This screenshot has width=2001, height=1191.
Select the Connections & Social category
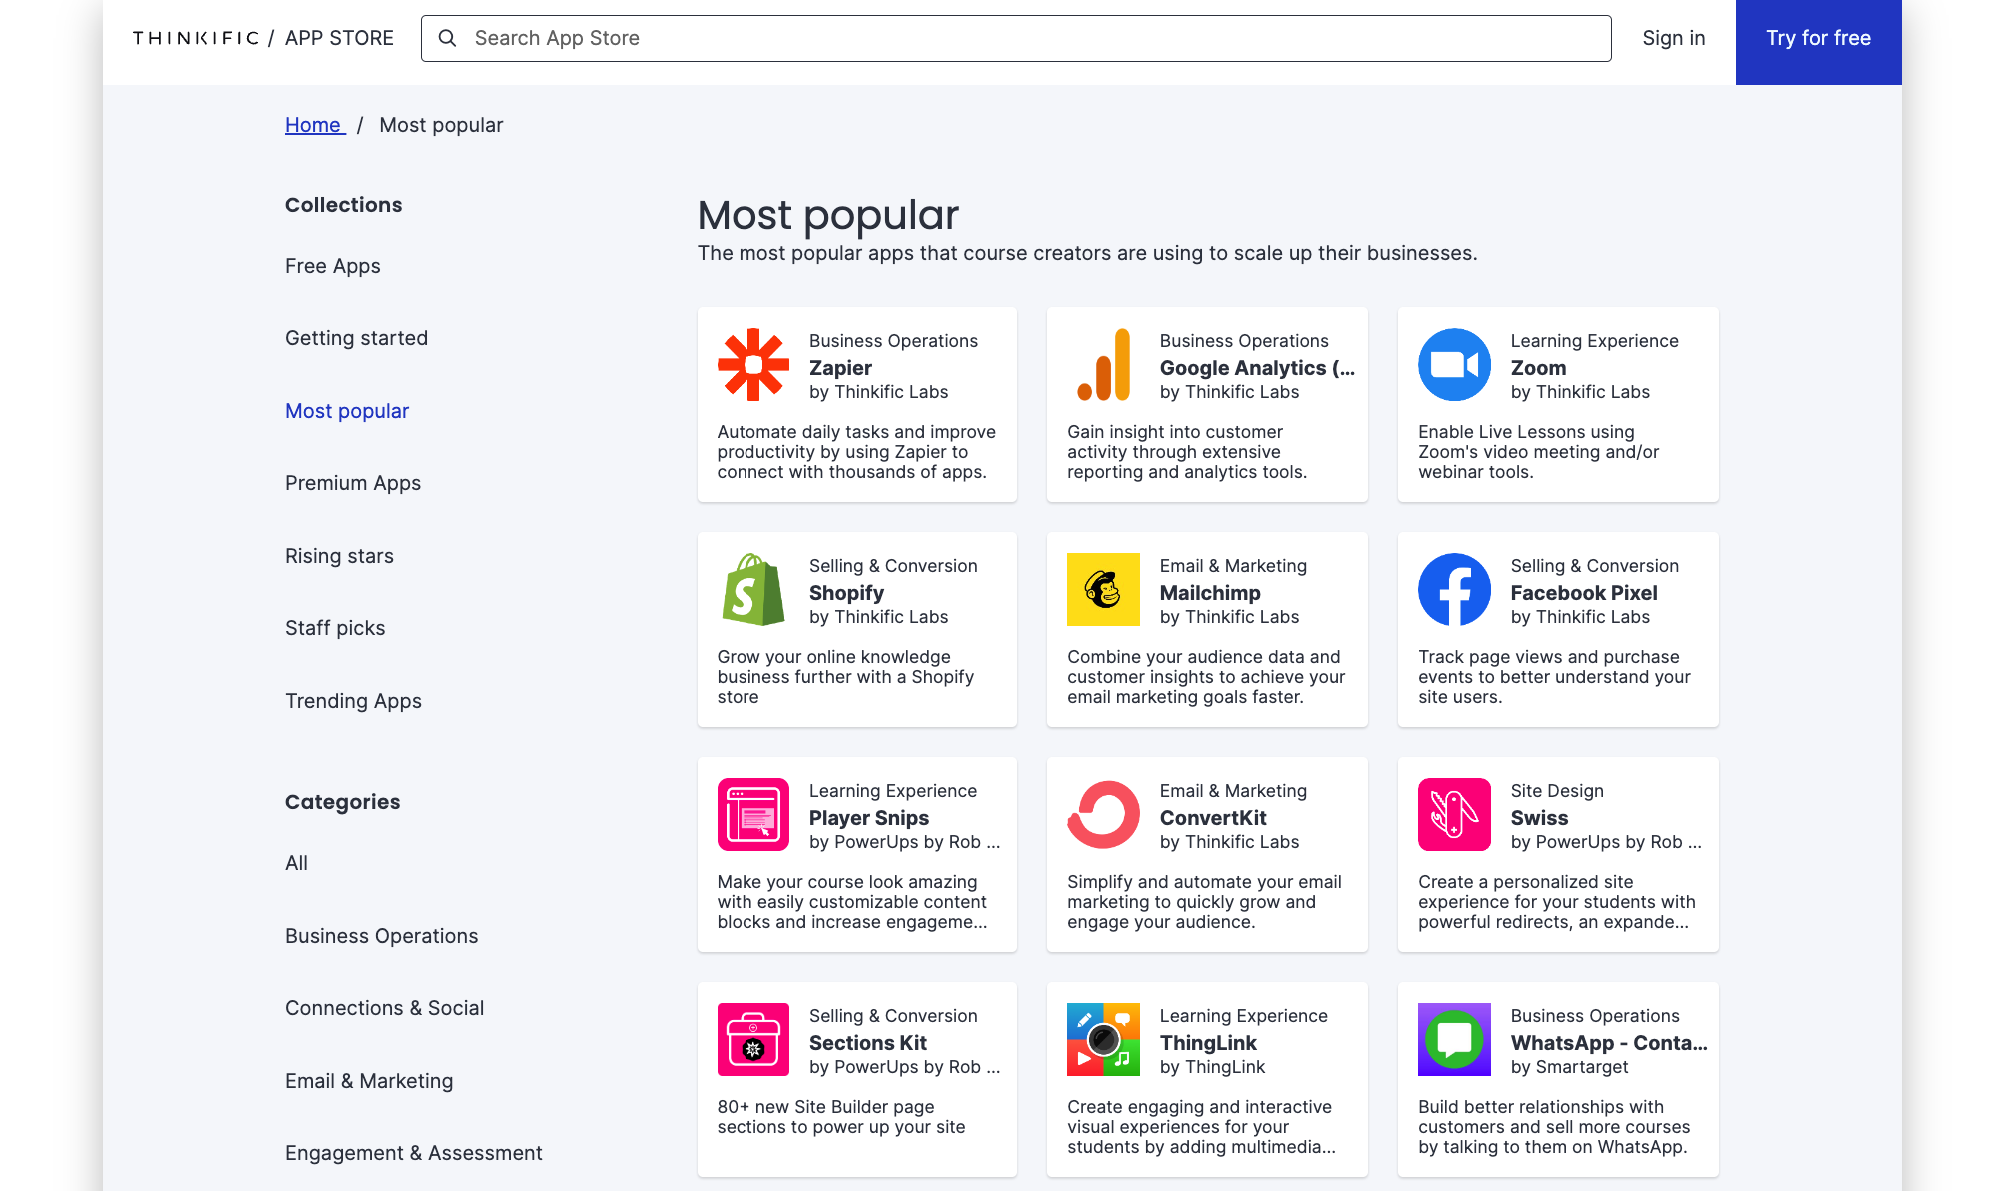[x=384, y=1008]
